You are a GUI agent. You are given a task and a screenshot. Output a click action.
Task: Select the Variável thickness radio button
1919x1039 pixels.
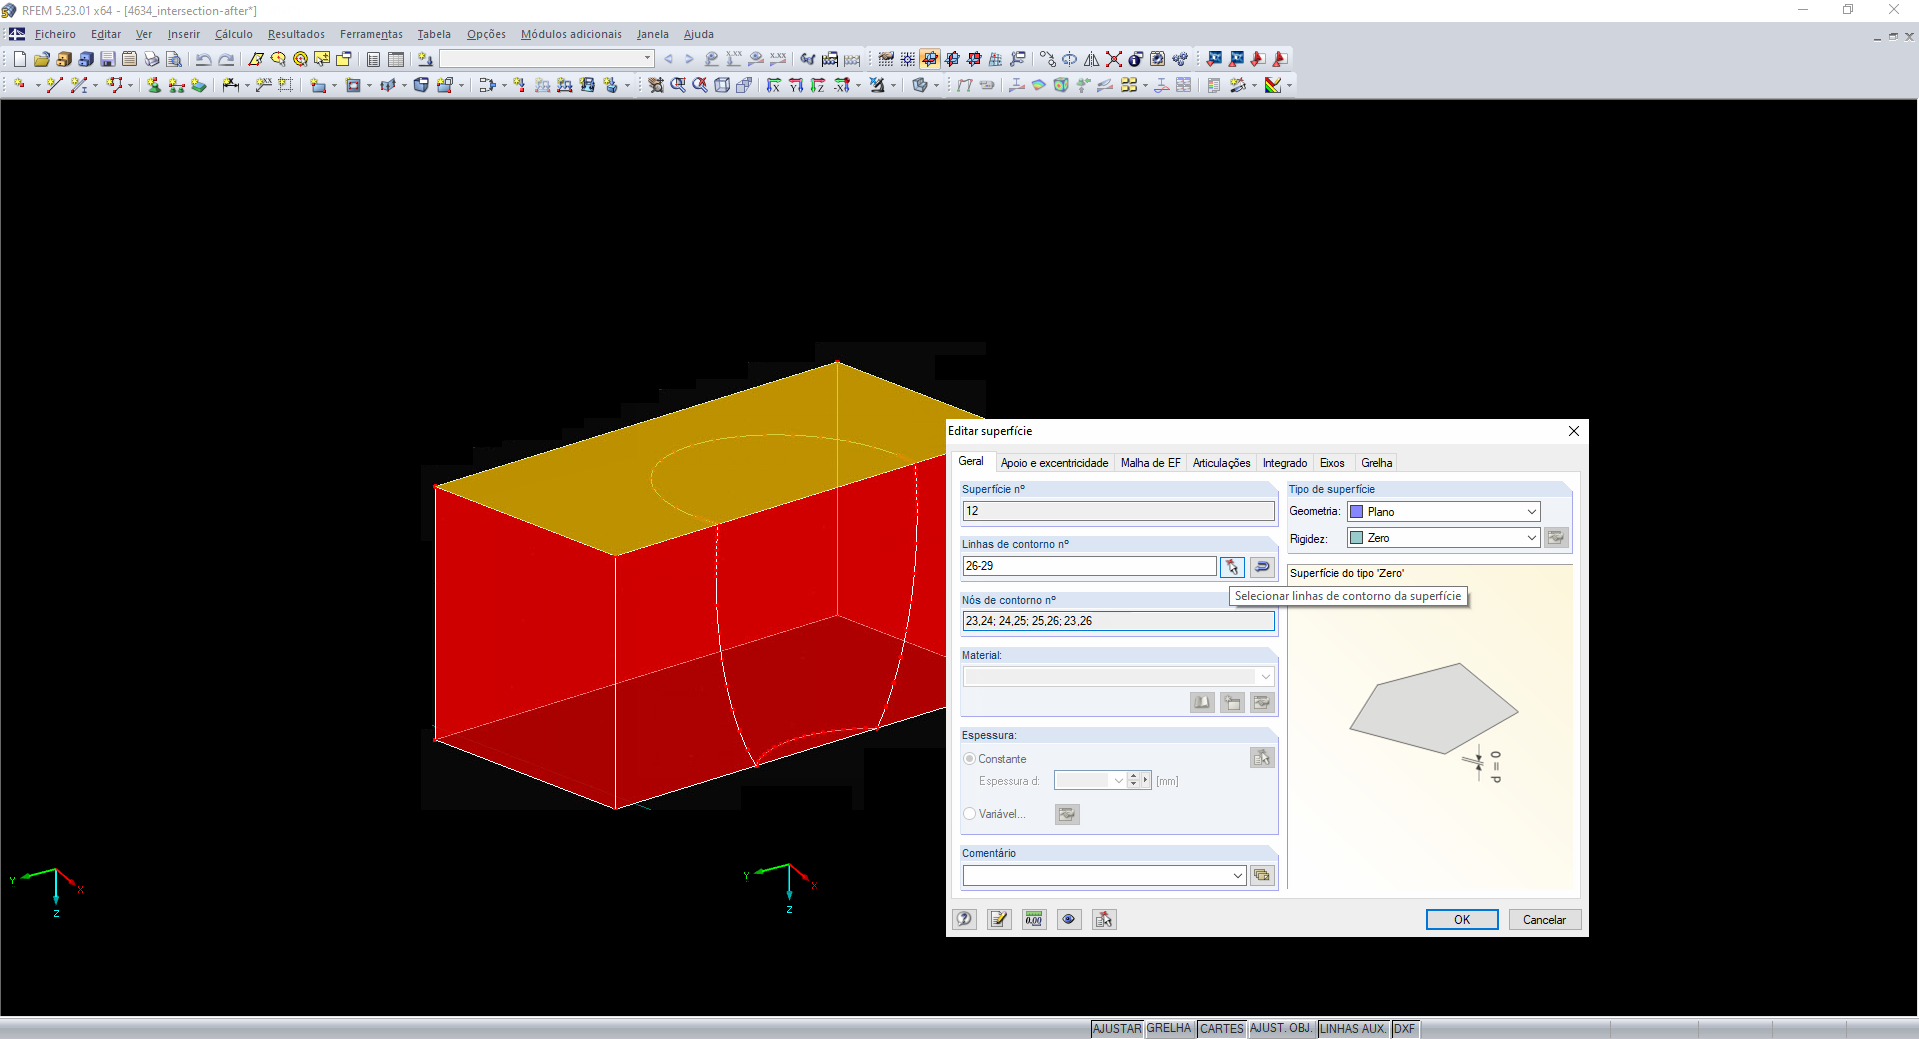tap(969, 814)
